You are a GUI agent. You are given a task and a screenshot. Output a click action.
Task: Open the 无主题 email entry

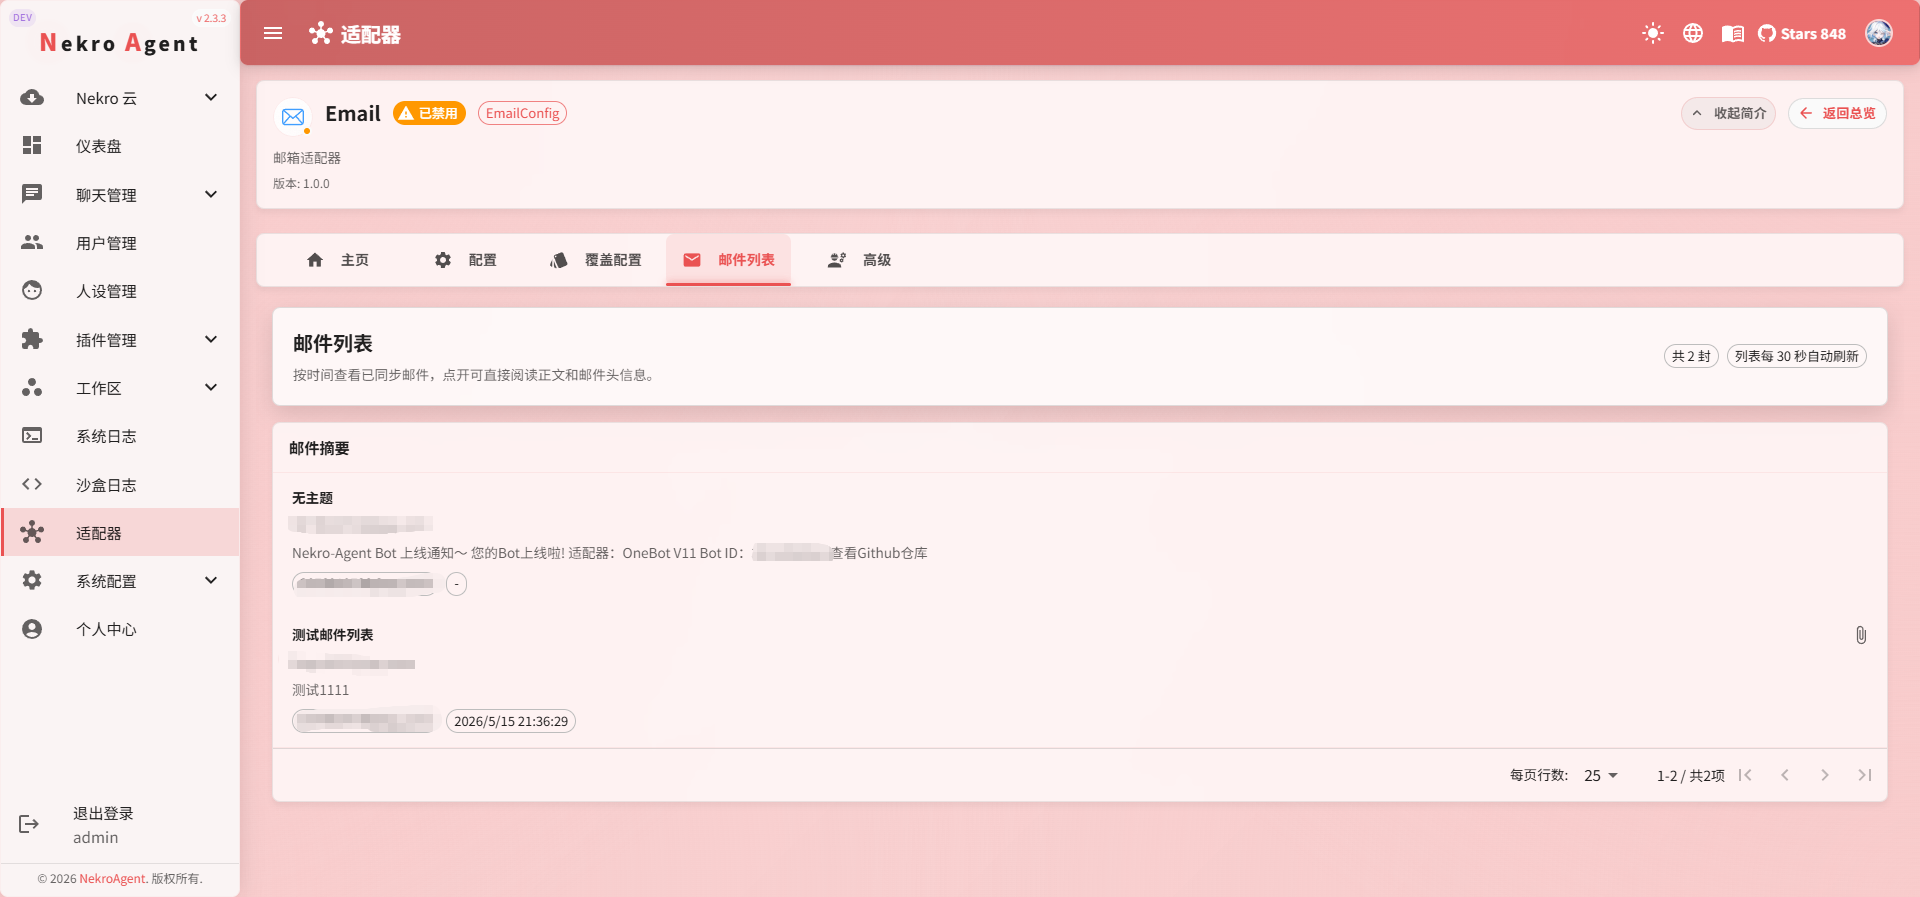1080,541
